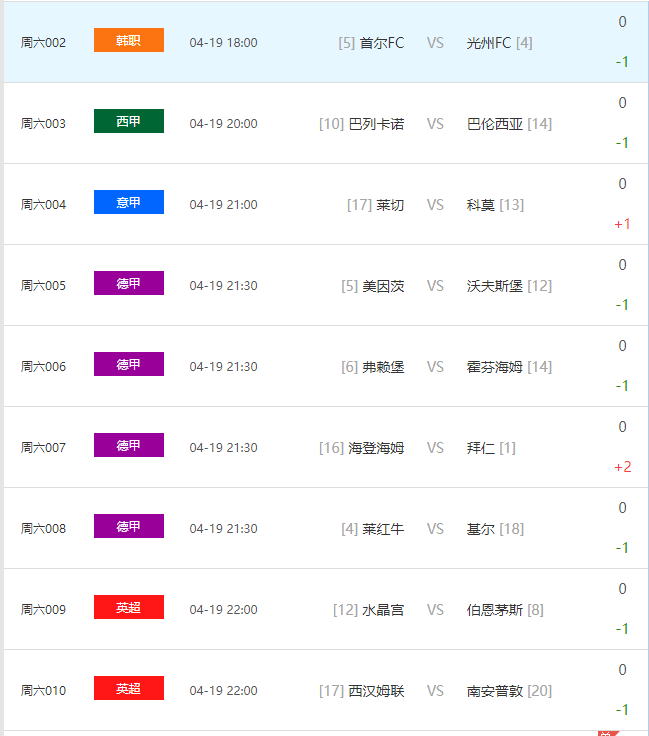
Task: Open the 拜仁 team link
Action: 481,448
